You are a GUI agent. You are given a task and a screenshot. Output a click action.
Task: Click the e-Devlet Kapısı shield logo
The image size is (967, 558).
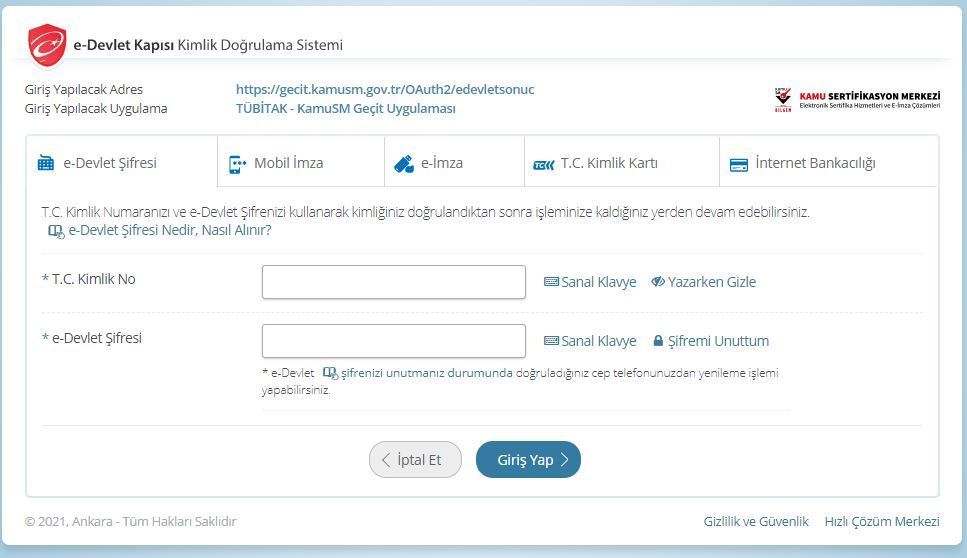pos(47,45)
